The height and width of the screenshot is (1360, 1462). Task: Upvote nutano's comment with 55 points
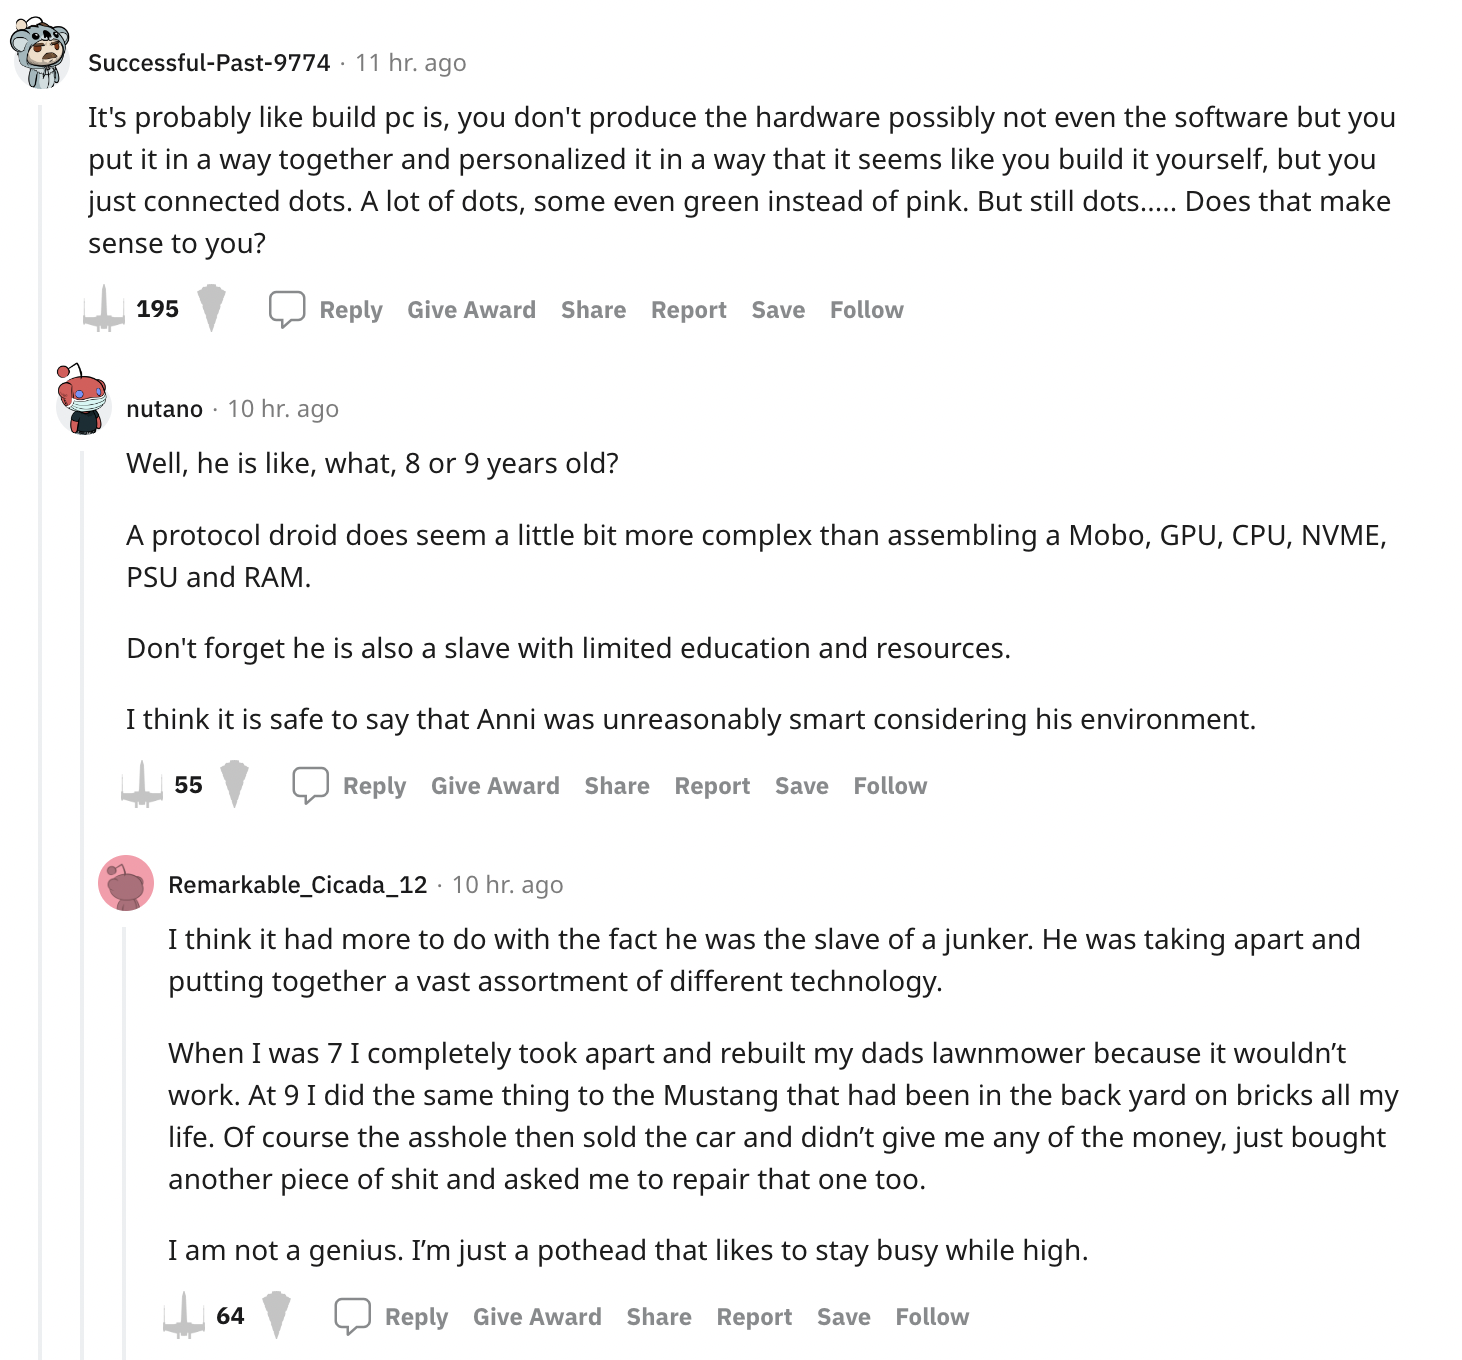(x=141, y=785)
